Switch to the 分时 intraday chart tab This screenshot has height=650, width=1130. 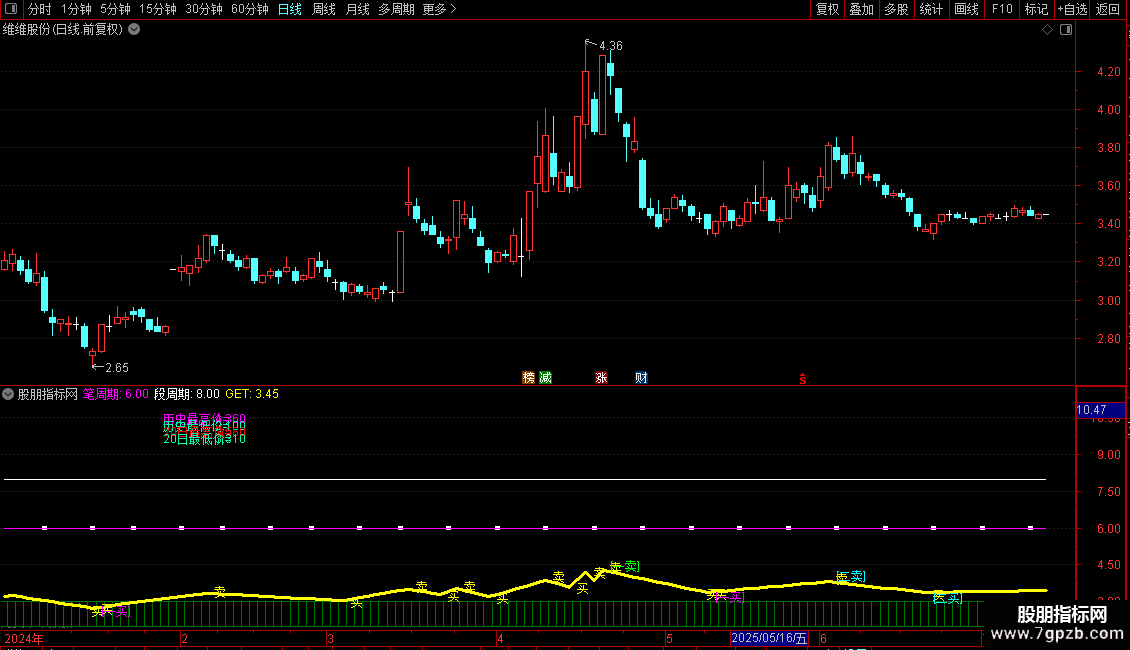(40, 9)
